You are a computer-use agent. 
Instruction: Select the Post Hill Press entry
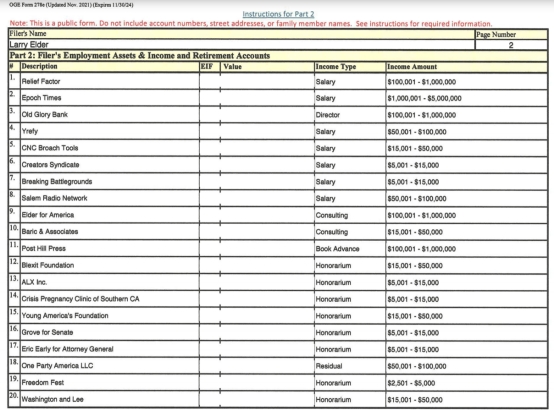pyautogui.click(x=110, y=248)
